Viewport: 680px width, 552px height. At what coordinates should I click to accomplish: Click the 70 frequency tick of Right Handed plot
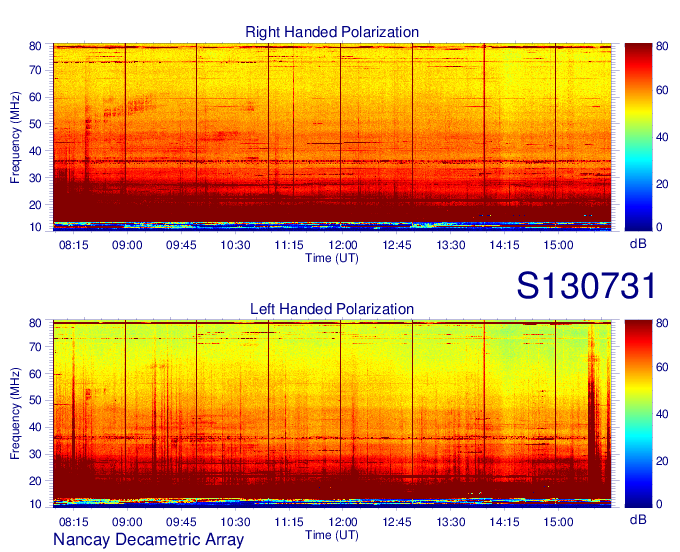point(35,70)
